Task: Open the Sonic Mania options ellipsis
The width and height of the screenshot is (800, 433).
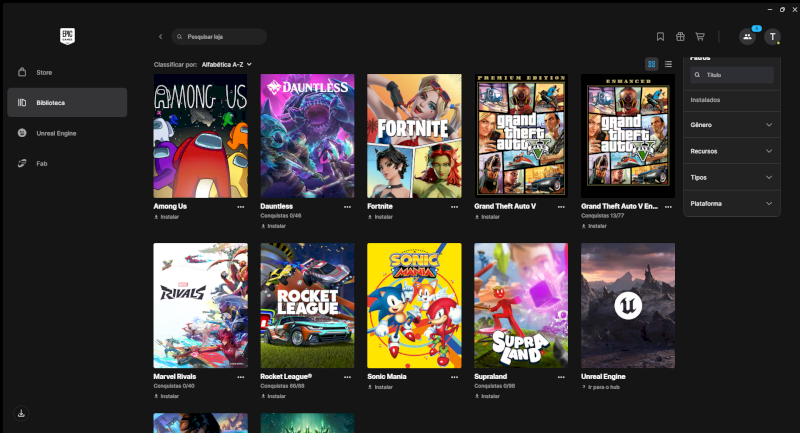Action: click(455, 377)
